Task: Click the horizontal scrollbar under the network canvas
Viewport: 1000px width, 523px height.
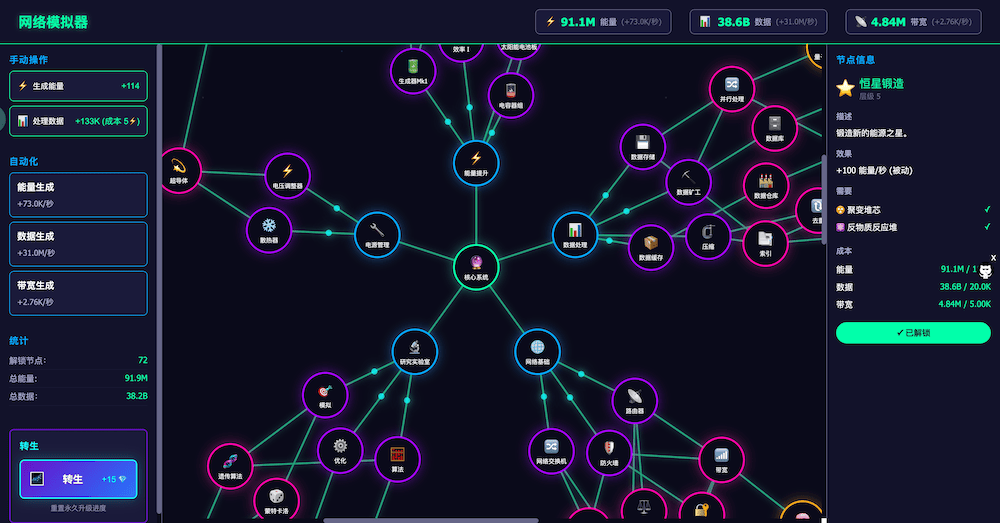Action: pyautogui.click(x=430, y=520)
